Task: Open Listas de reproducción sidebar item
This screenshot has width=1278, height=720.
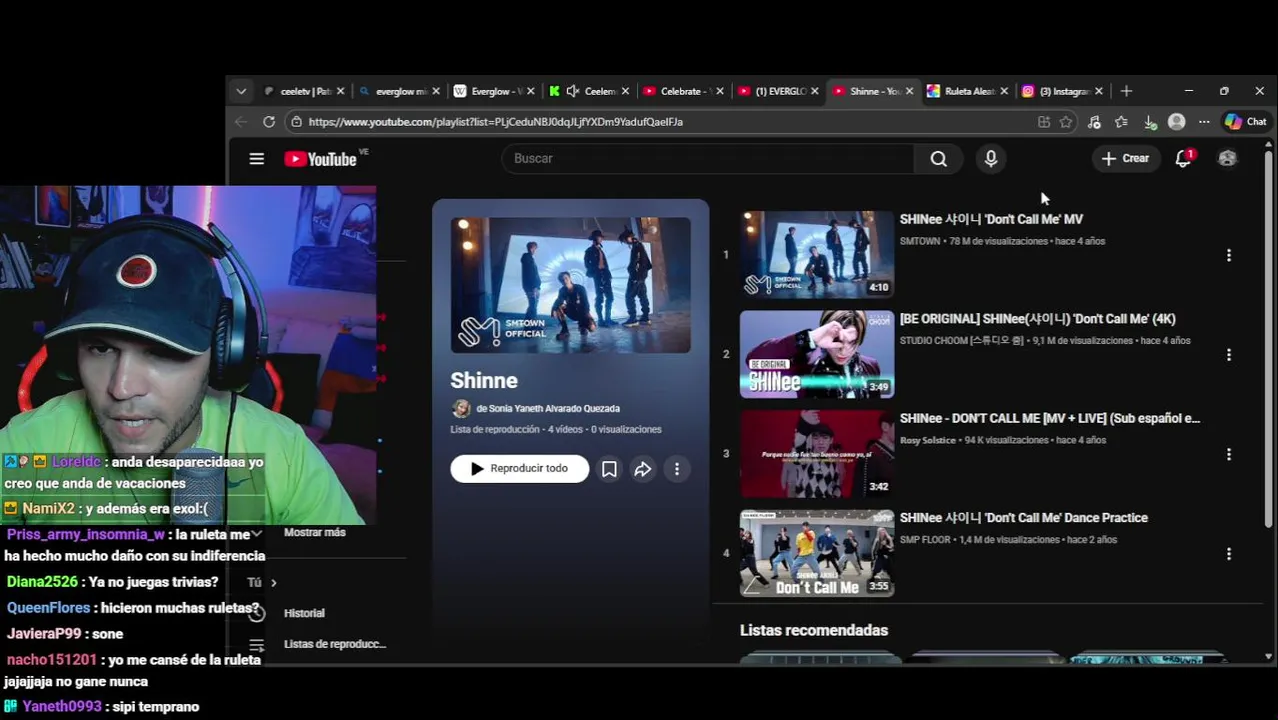Action: click(334, 644)
